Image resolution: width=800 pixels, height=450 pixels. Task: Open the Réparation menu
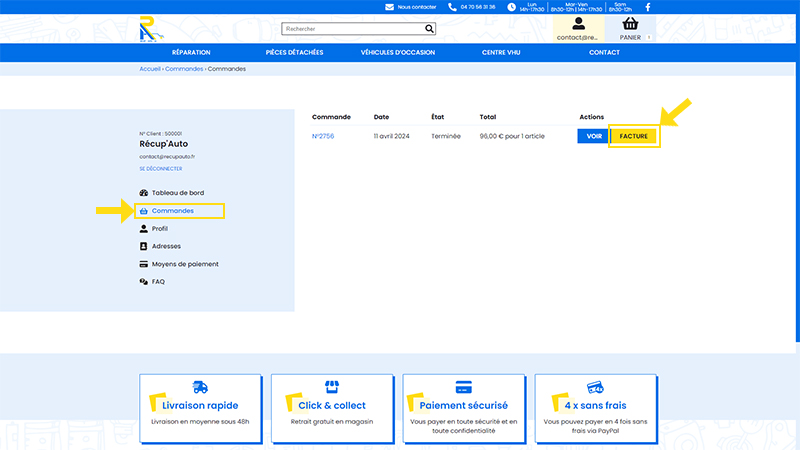[x=191, y=53]
